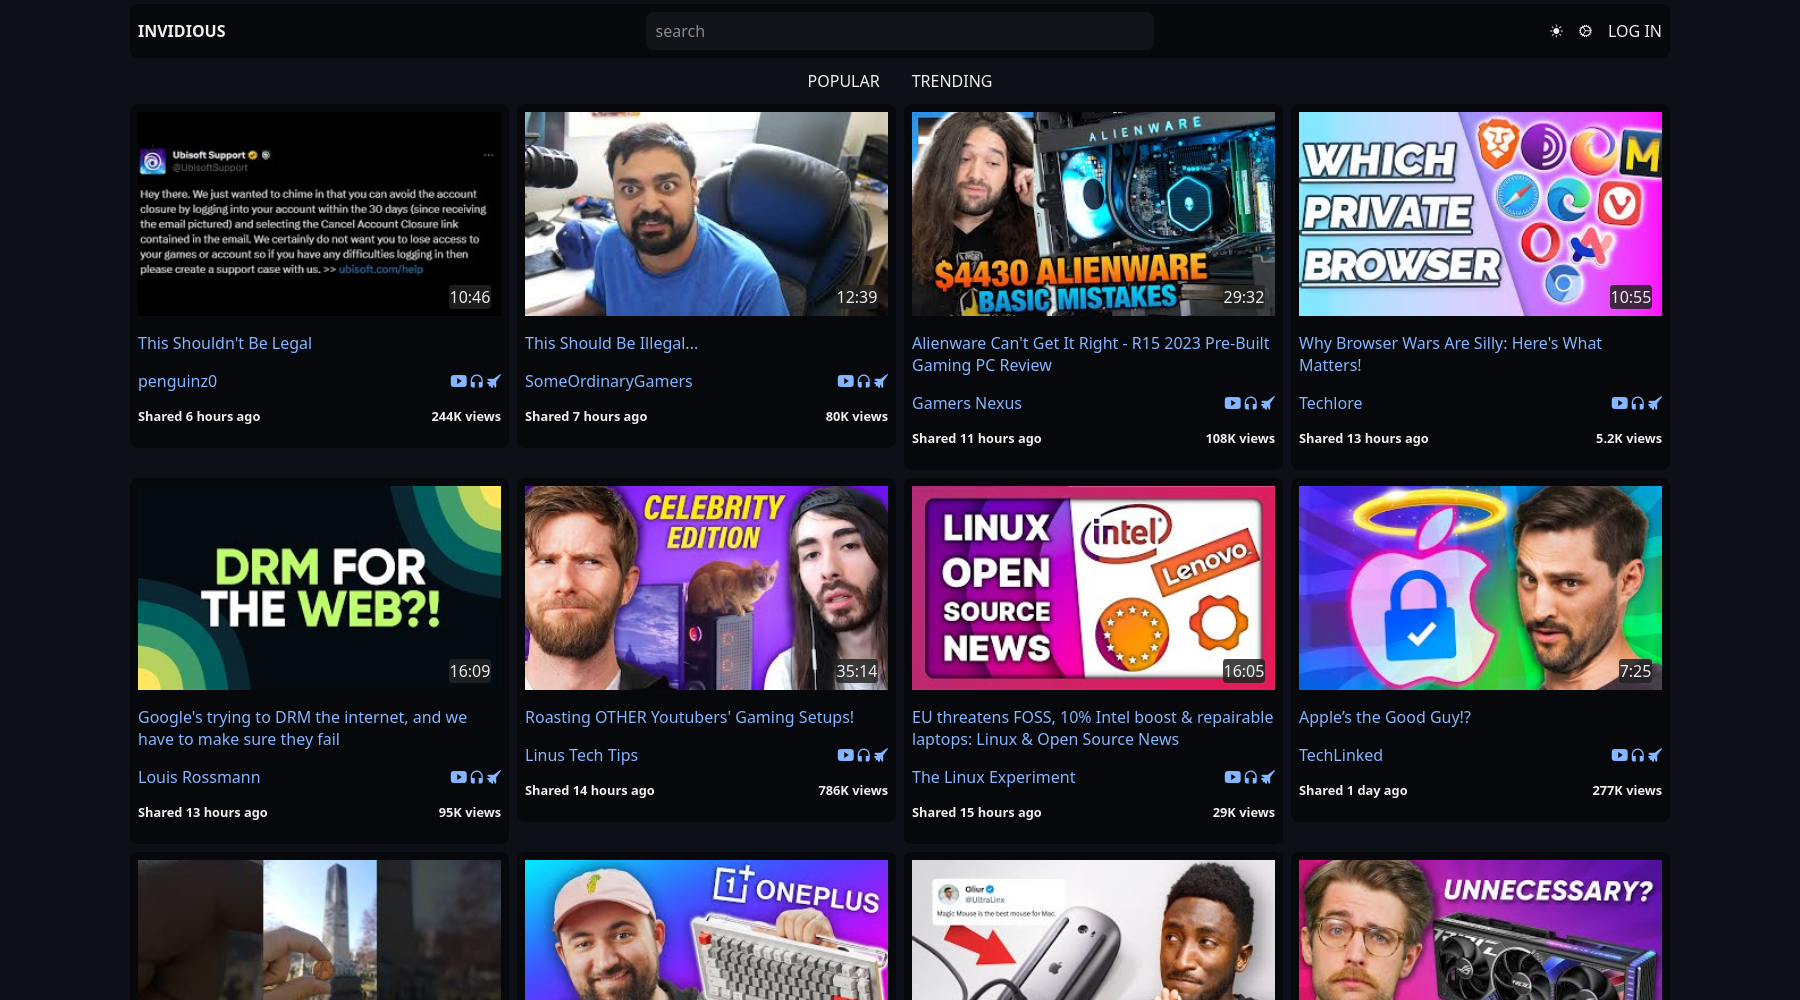Switch to the Trending tab
1800x1000 pixels.
[x=951, y=81]
